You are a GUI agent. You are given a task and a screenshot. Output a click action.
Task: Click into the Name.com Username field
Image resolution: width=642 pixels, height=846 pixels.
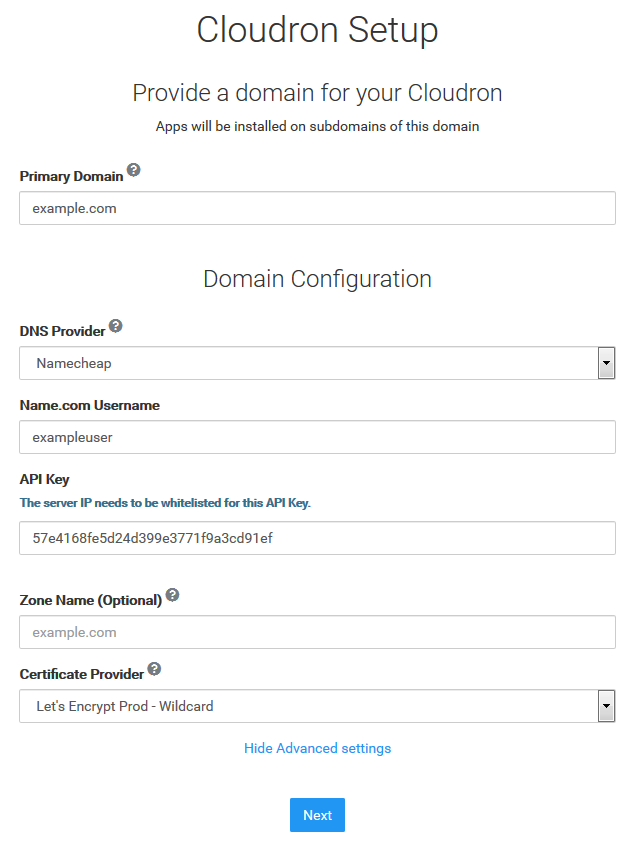317,437
